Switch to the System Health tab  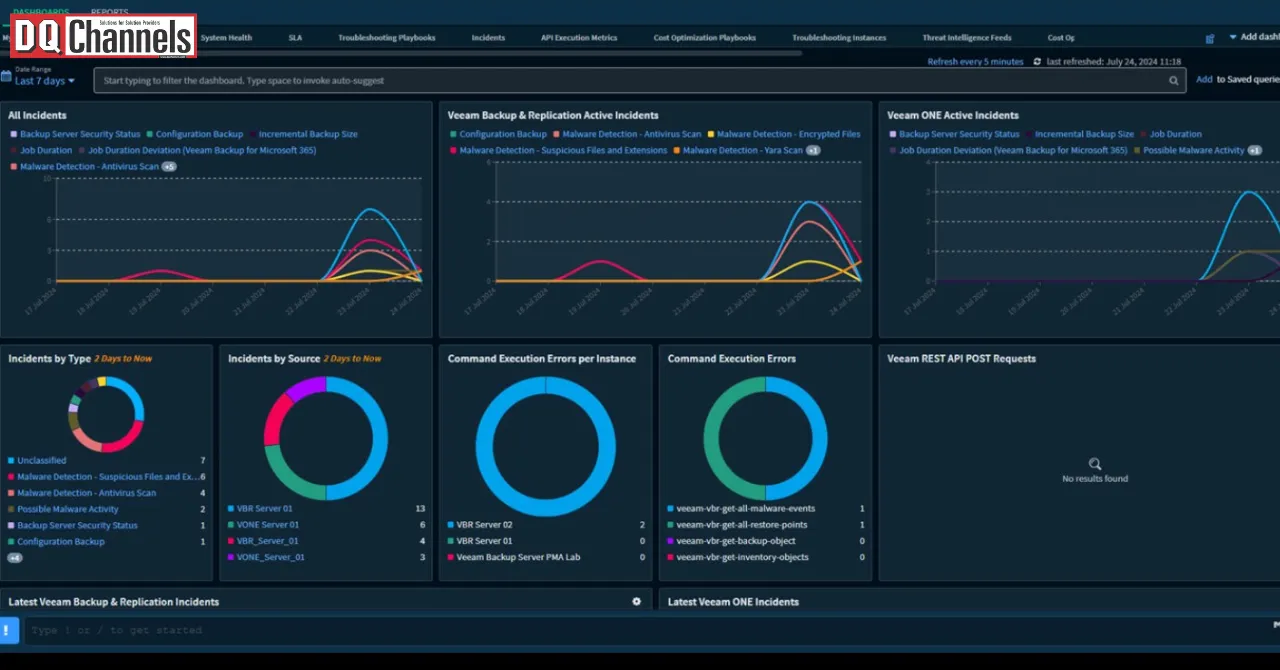tap(226, 38)
